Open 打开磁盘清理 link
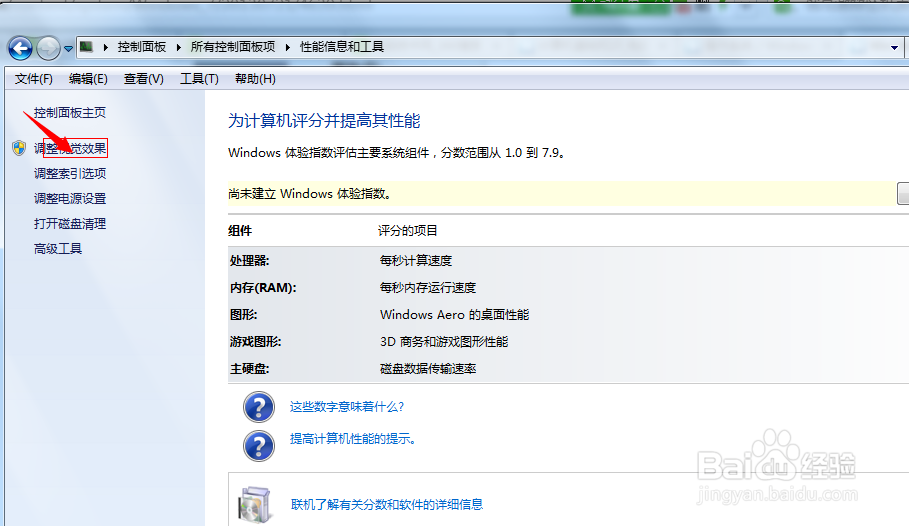Screen dimensions: 909x526 coord(70,224)
